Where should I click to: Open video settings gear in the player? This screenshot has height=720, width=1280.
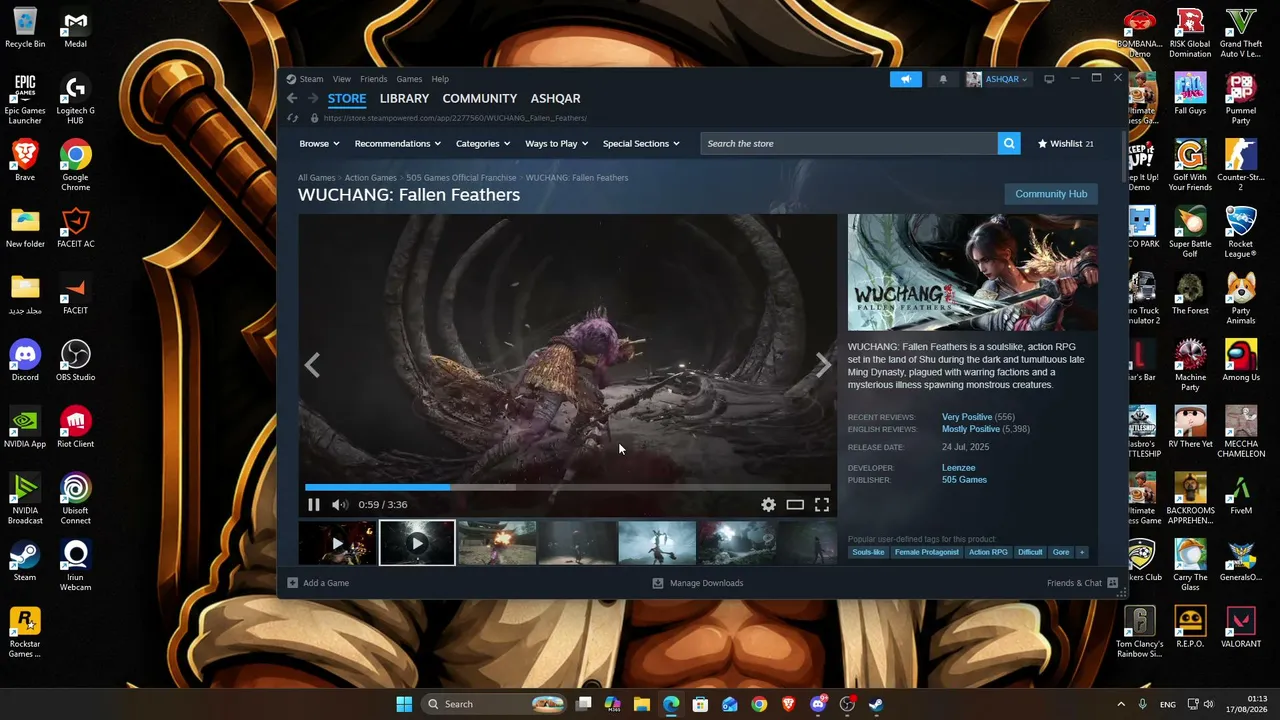click(x=768, y=505)
